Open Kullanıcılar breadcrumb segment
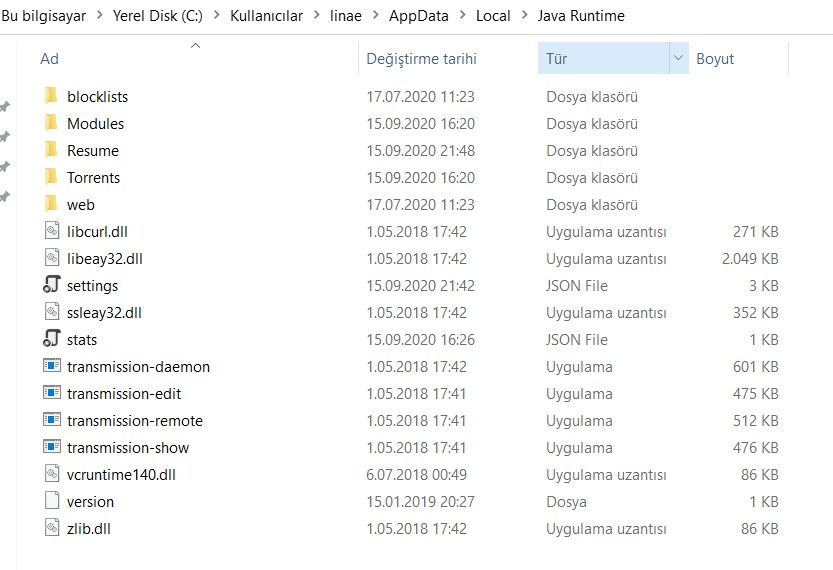Image resolution: width=833 pixels, height=570 pixels. coord(266,16)
